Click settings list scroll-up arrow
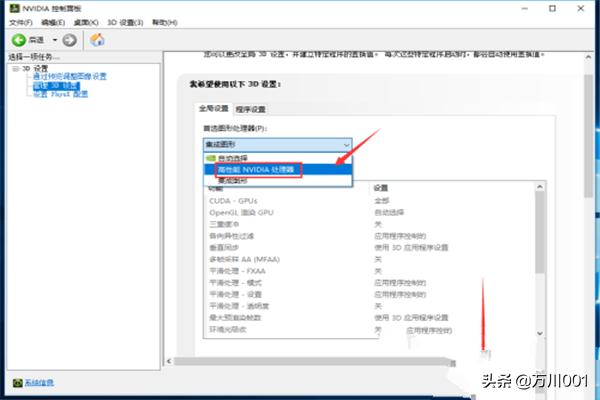The height and width of the screenshot is (400, 600). click(540, 187)
